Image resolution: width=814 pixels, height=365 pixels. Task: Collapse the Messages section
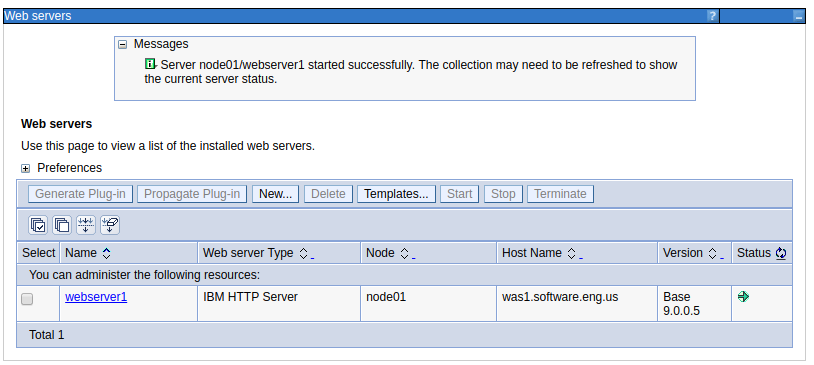point(123,45)
